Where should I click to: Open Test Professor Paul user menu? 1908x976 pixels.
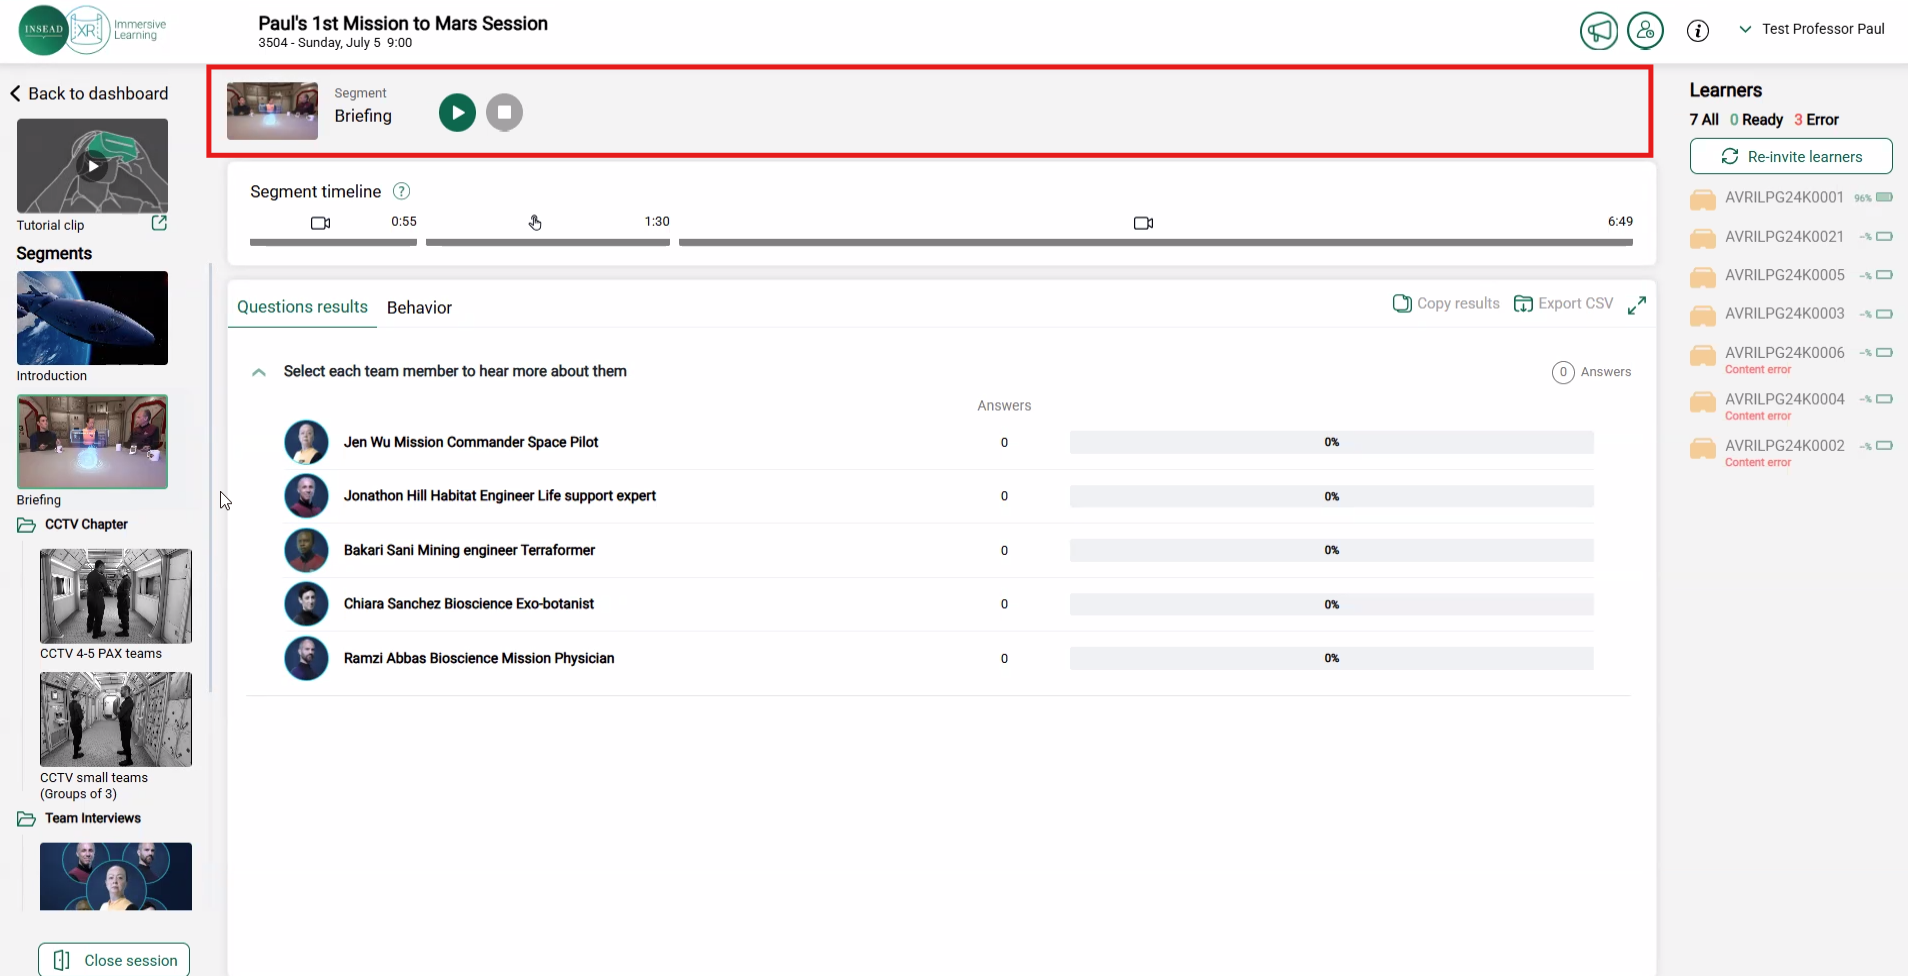[1812, 29]
